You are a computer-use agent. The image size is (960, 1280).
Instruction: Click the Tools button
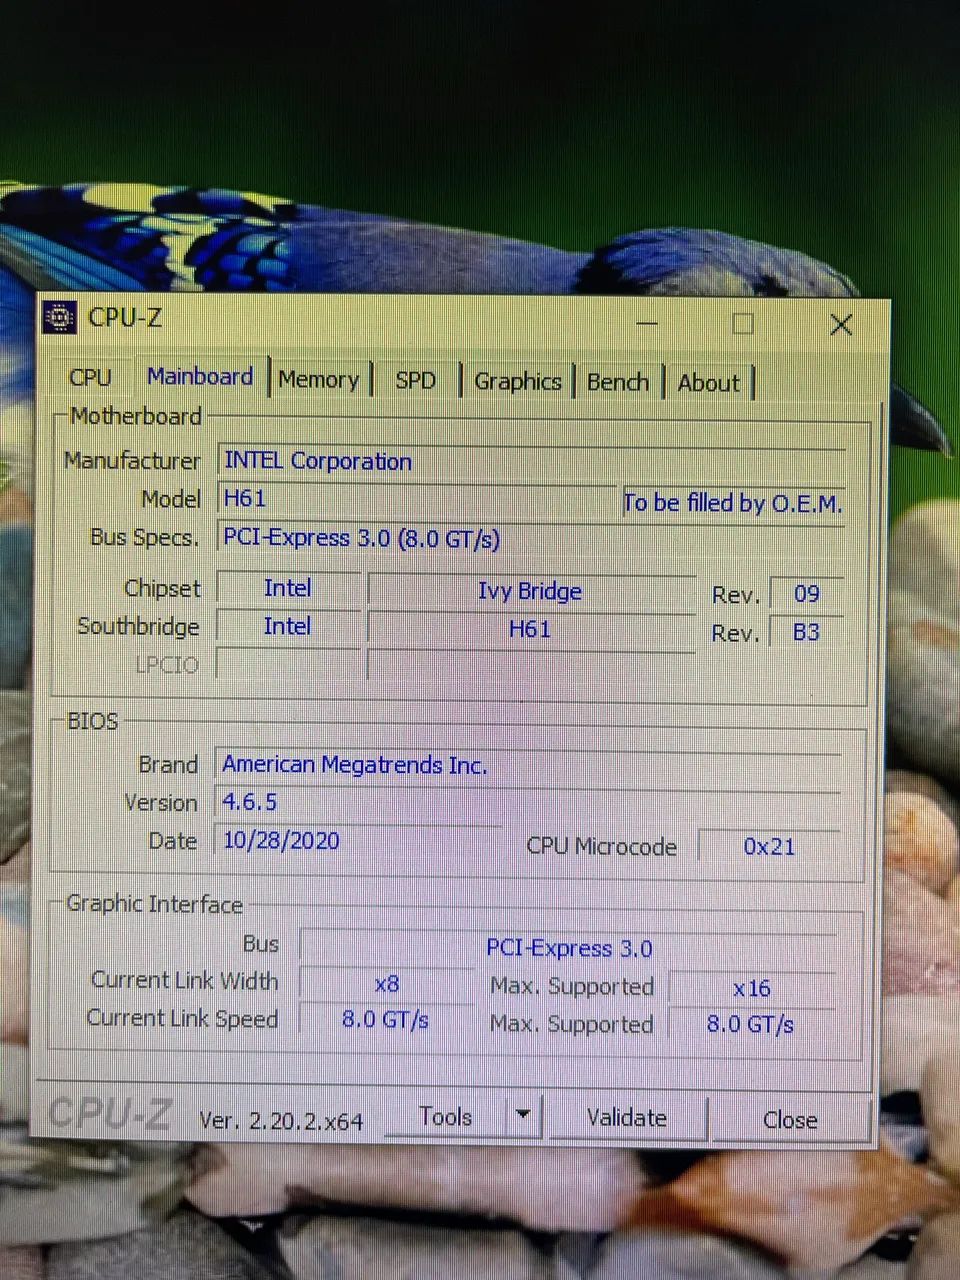(445, 1116)
